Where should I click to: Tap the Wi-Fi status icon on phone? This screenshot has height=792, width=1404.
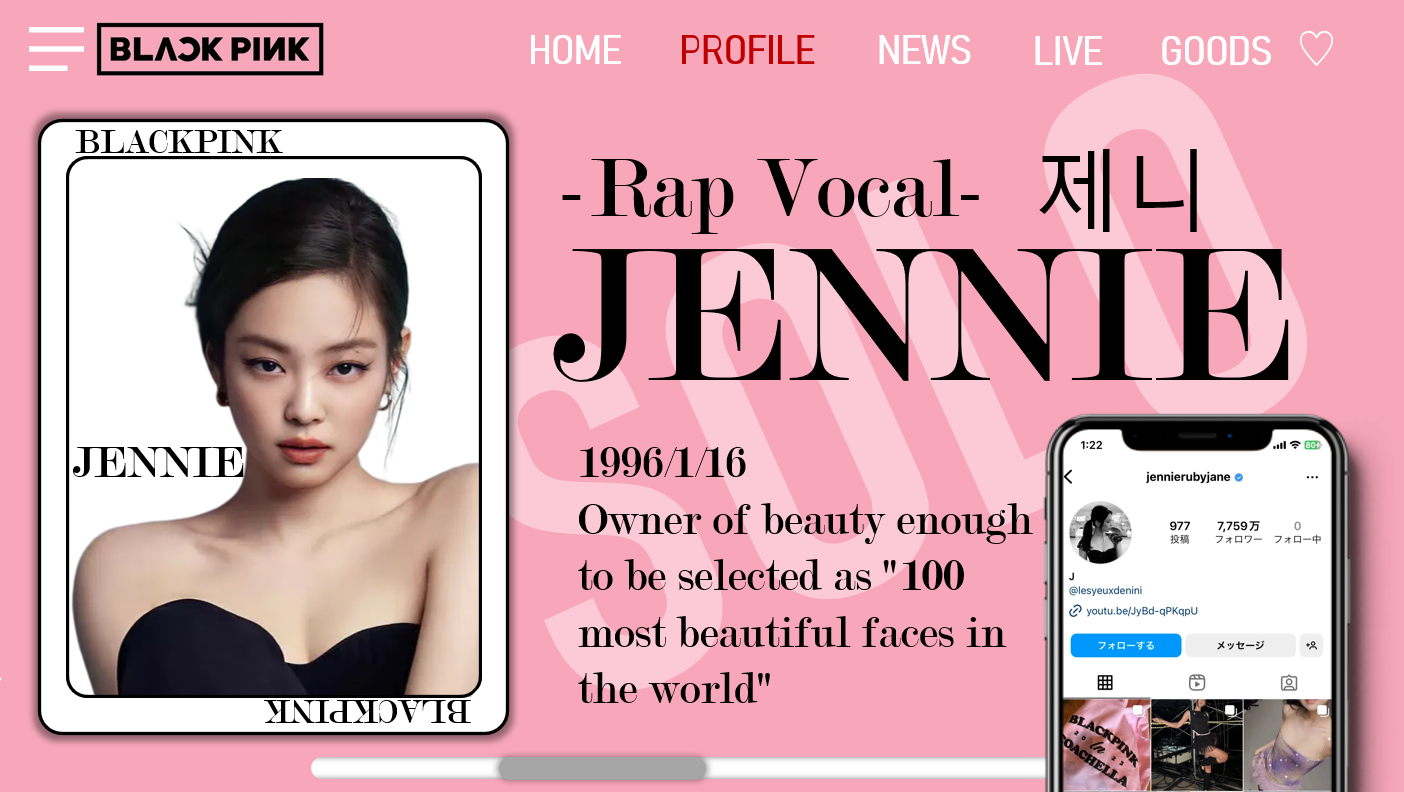pos(1295,445)
